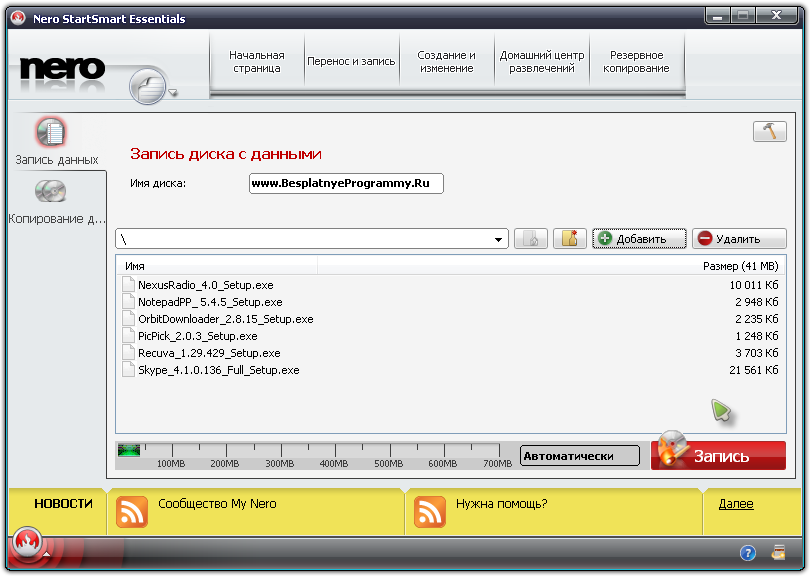
Task: Click the 21 561 Кб size value
Action: coord(754,370)
